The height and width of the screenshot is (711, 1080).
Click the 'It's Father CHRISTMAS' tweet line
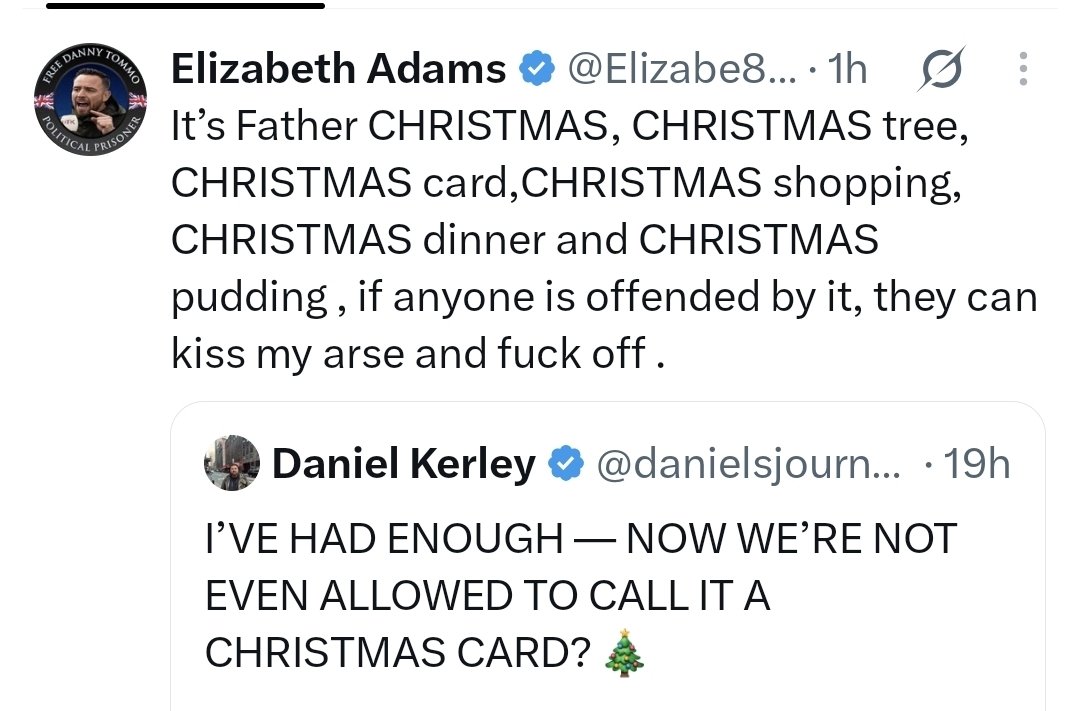tap(569, 127)
